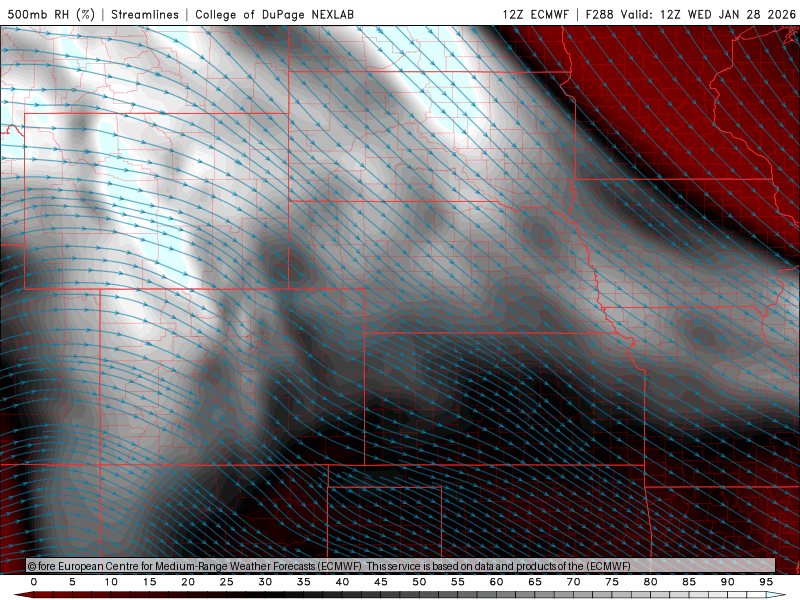Click the 55 value on color scale
This screenshot has height=600, width=800.
pyautogui.click(x=458, y=582)
